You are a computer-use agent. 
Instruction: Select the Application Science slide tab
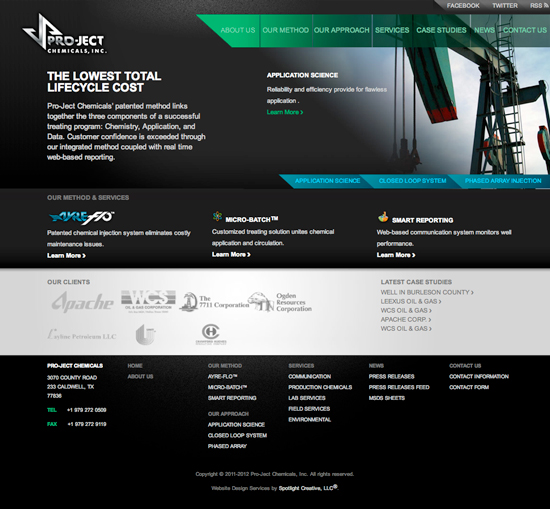(x=327, y=181)
